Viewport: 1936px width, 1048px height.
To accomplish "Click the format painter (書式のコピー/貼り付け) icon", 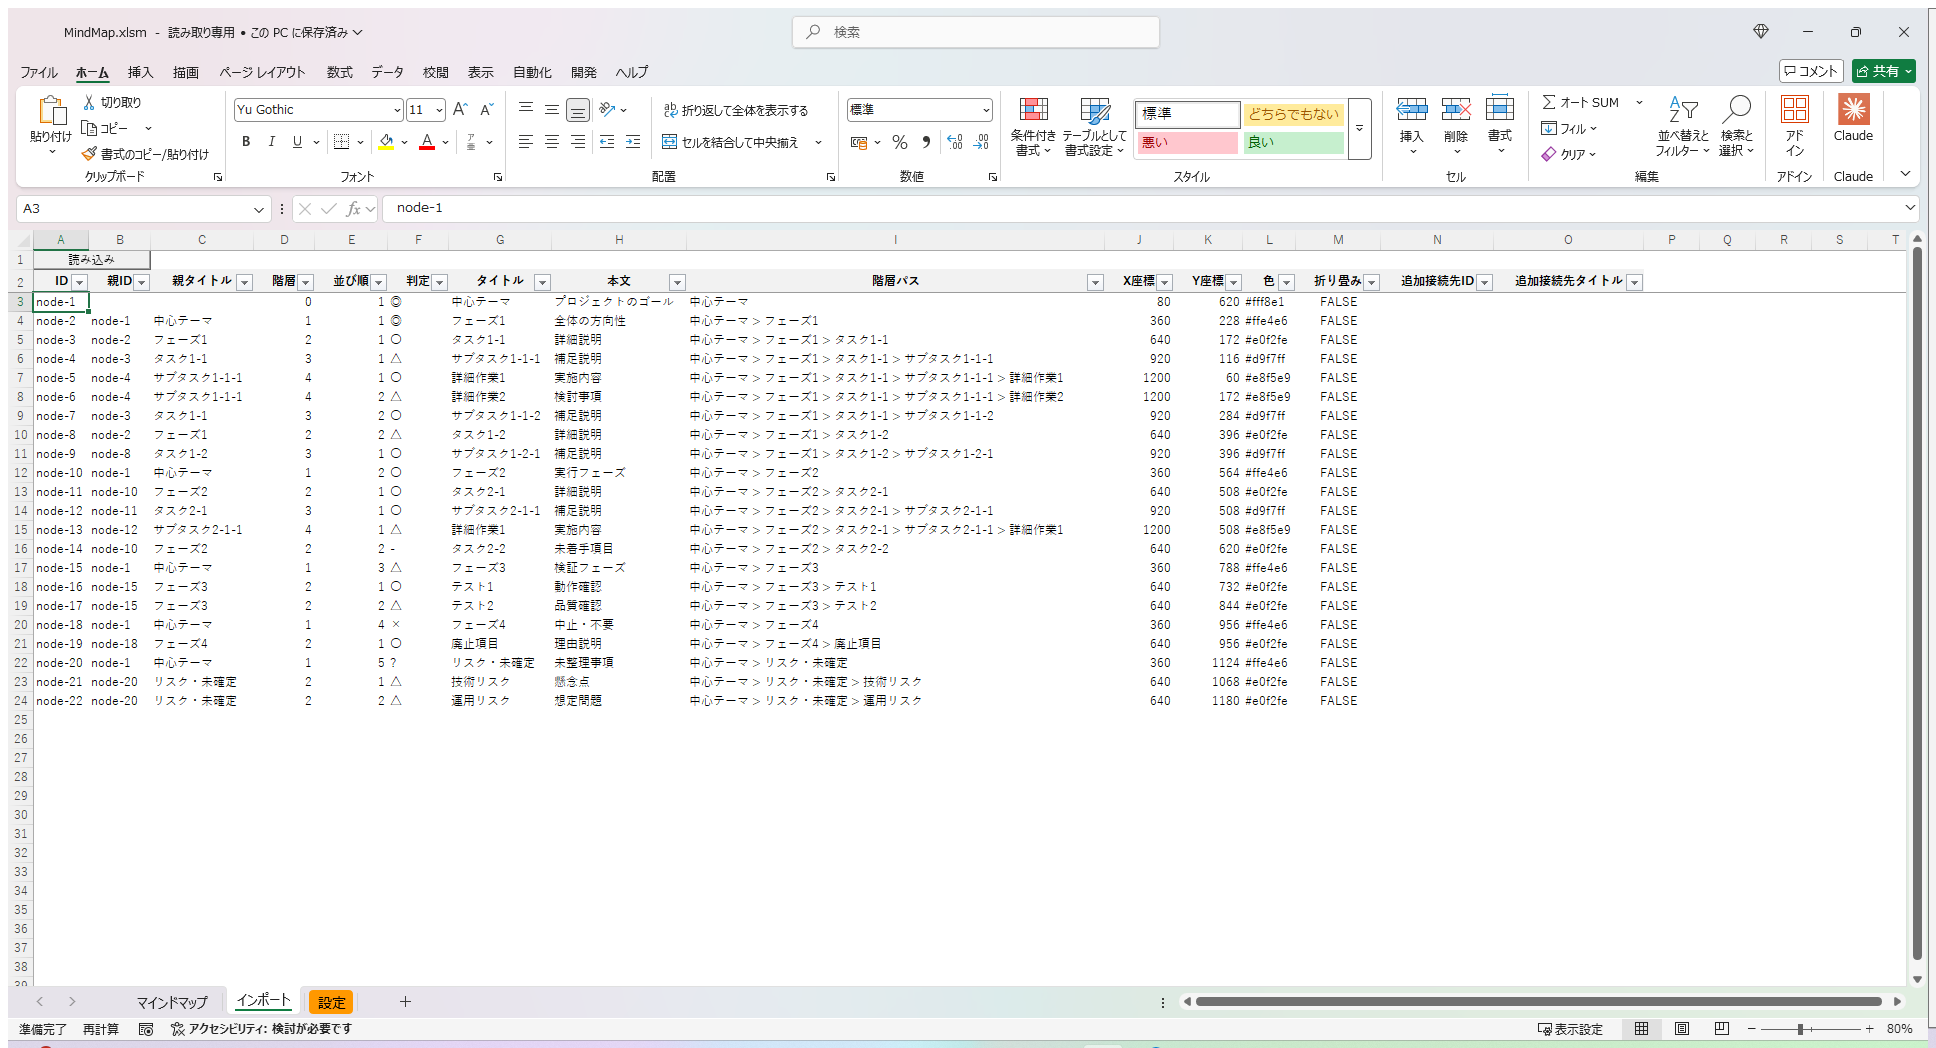I will 89,154.
